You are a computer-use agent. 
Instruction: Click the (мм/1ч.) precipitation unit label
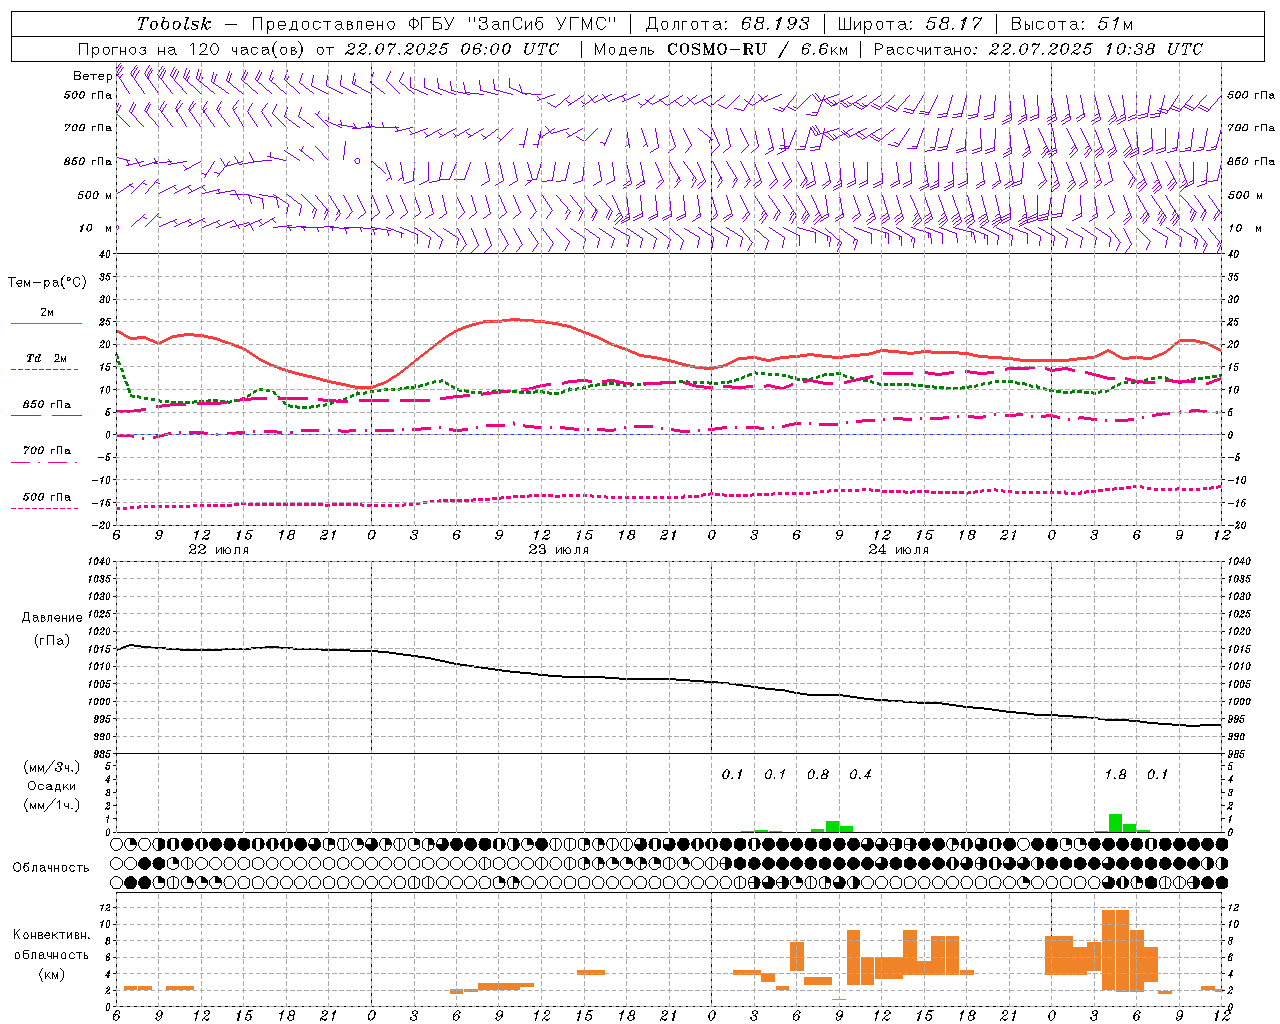(52, 805)
